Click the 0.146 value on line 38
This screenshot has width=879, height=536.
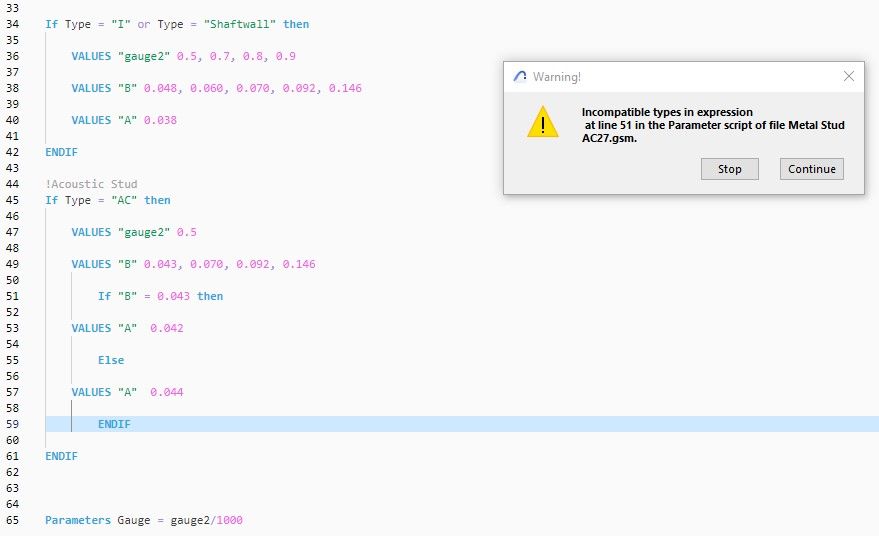coord(344,88)
